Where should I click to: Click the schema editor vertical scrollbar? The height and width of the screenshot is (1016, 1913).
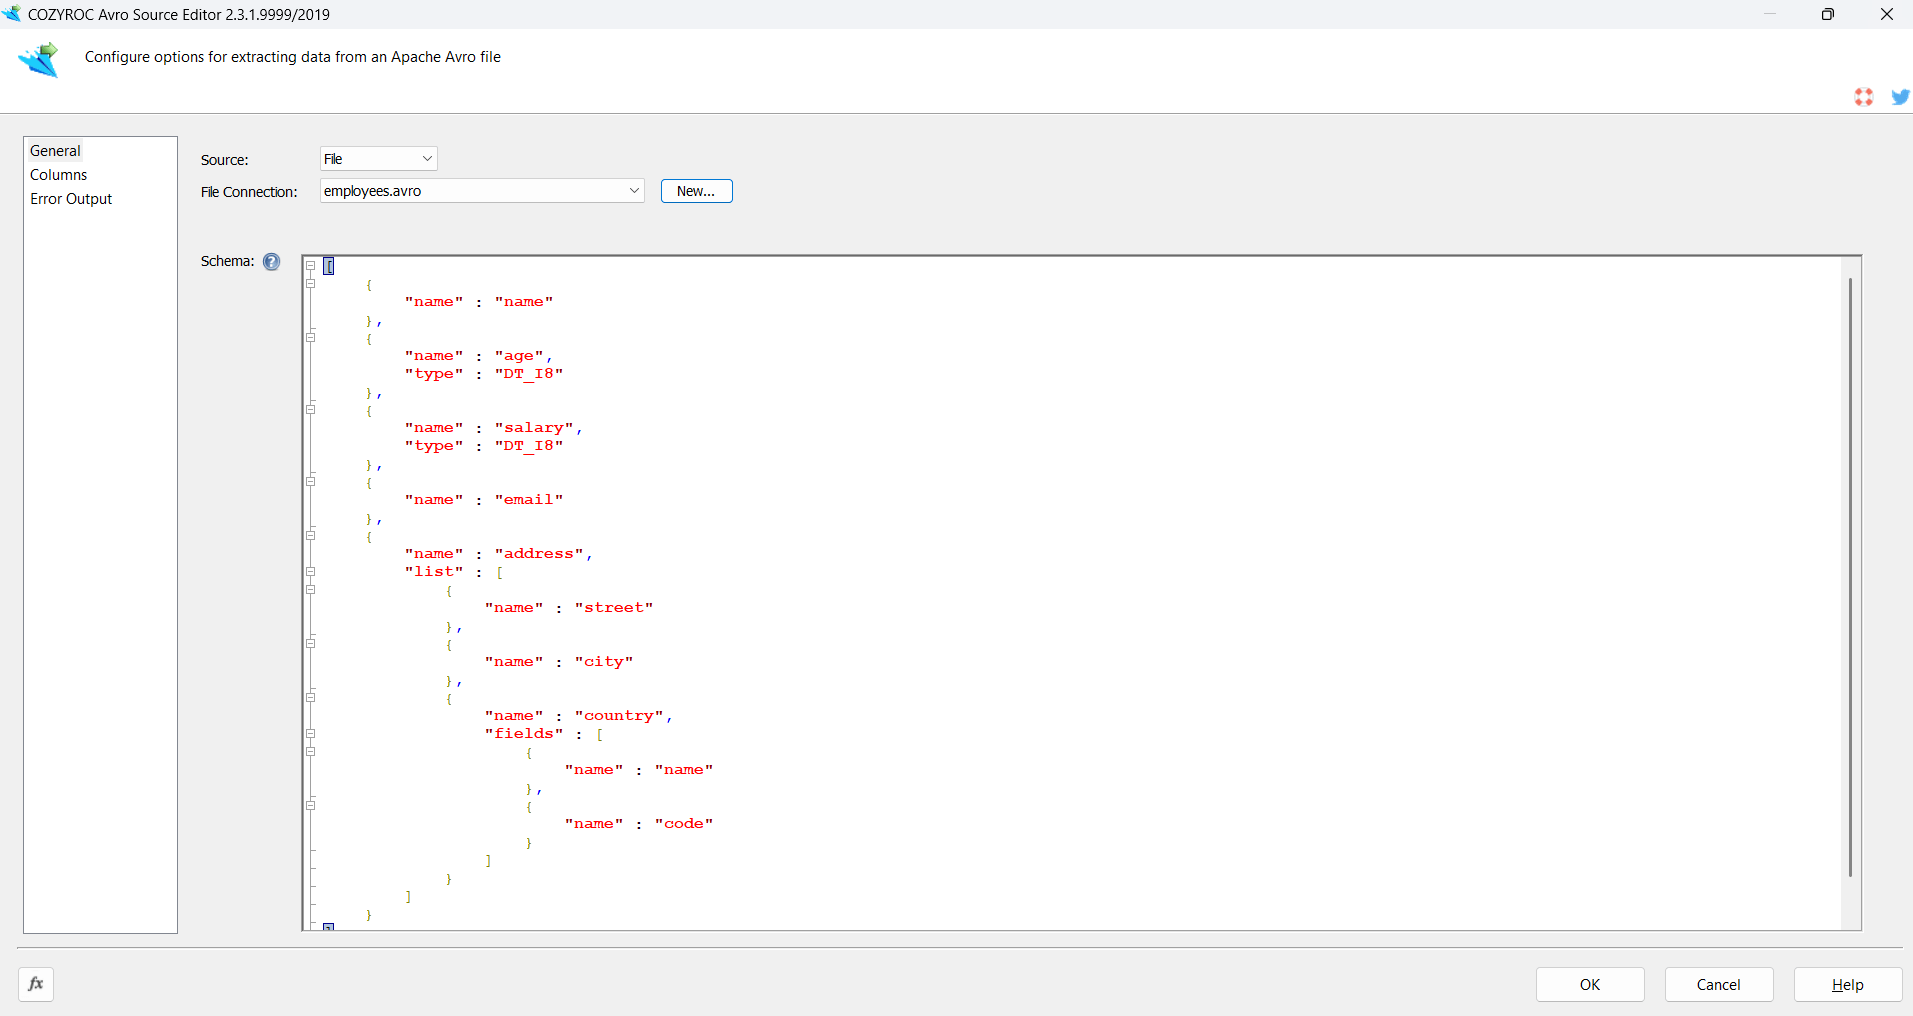1850,577
